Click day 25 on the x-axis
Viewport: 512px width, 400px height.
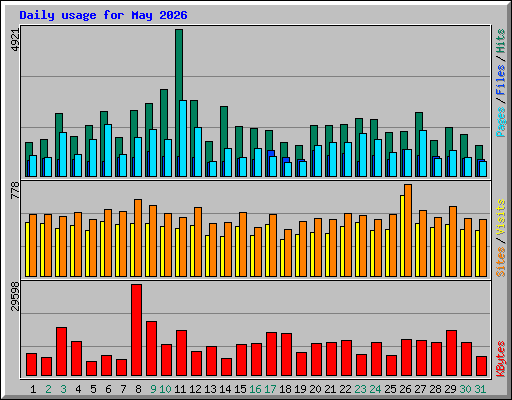coord(390,389)
